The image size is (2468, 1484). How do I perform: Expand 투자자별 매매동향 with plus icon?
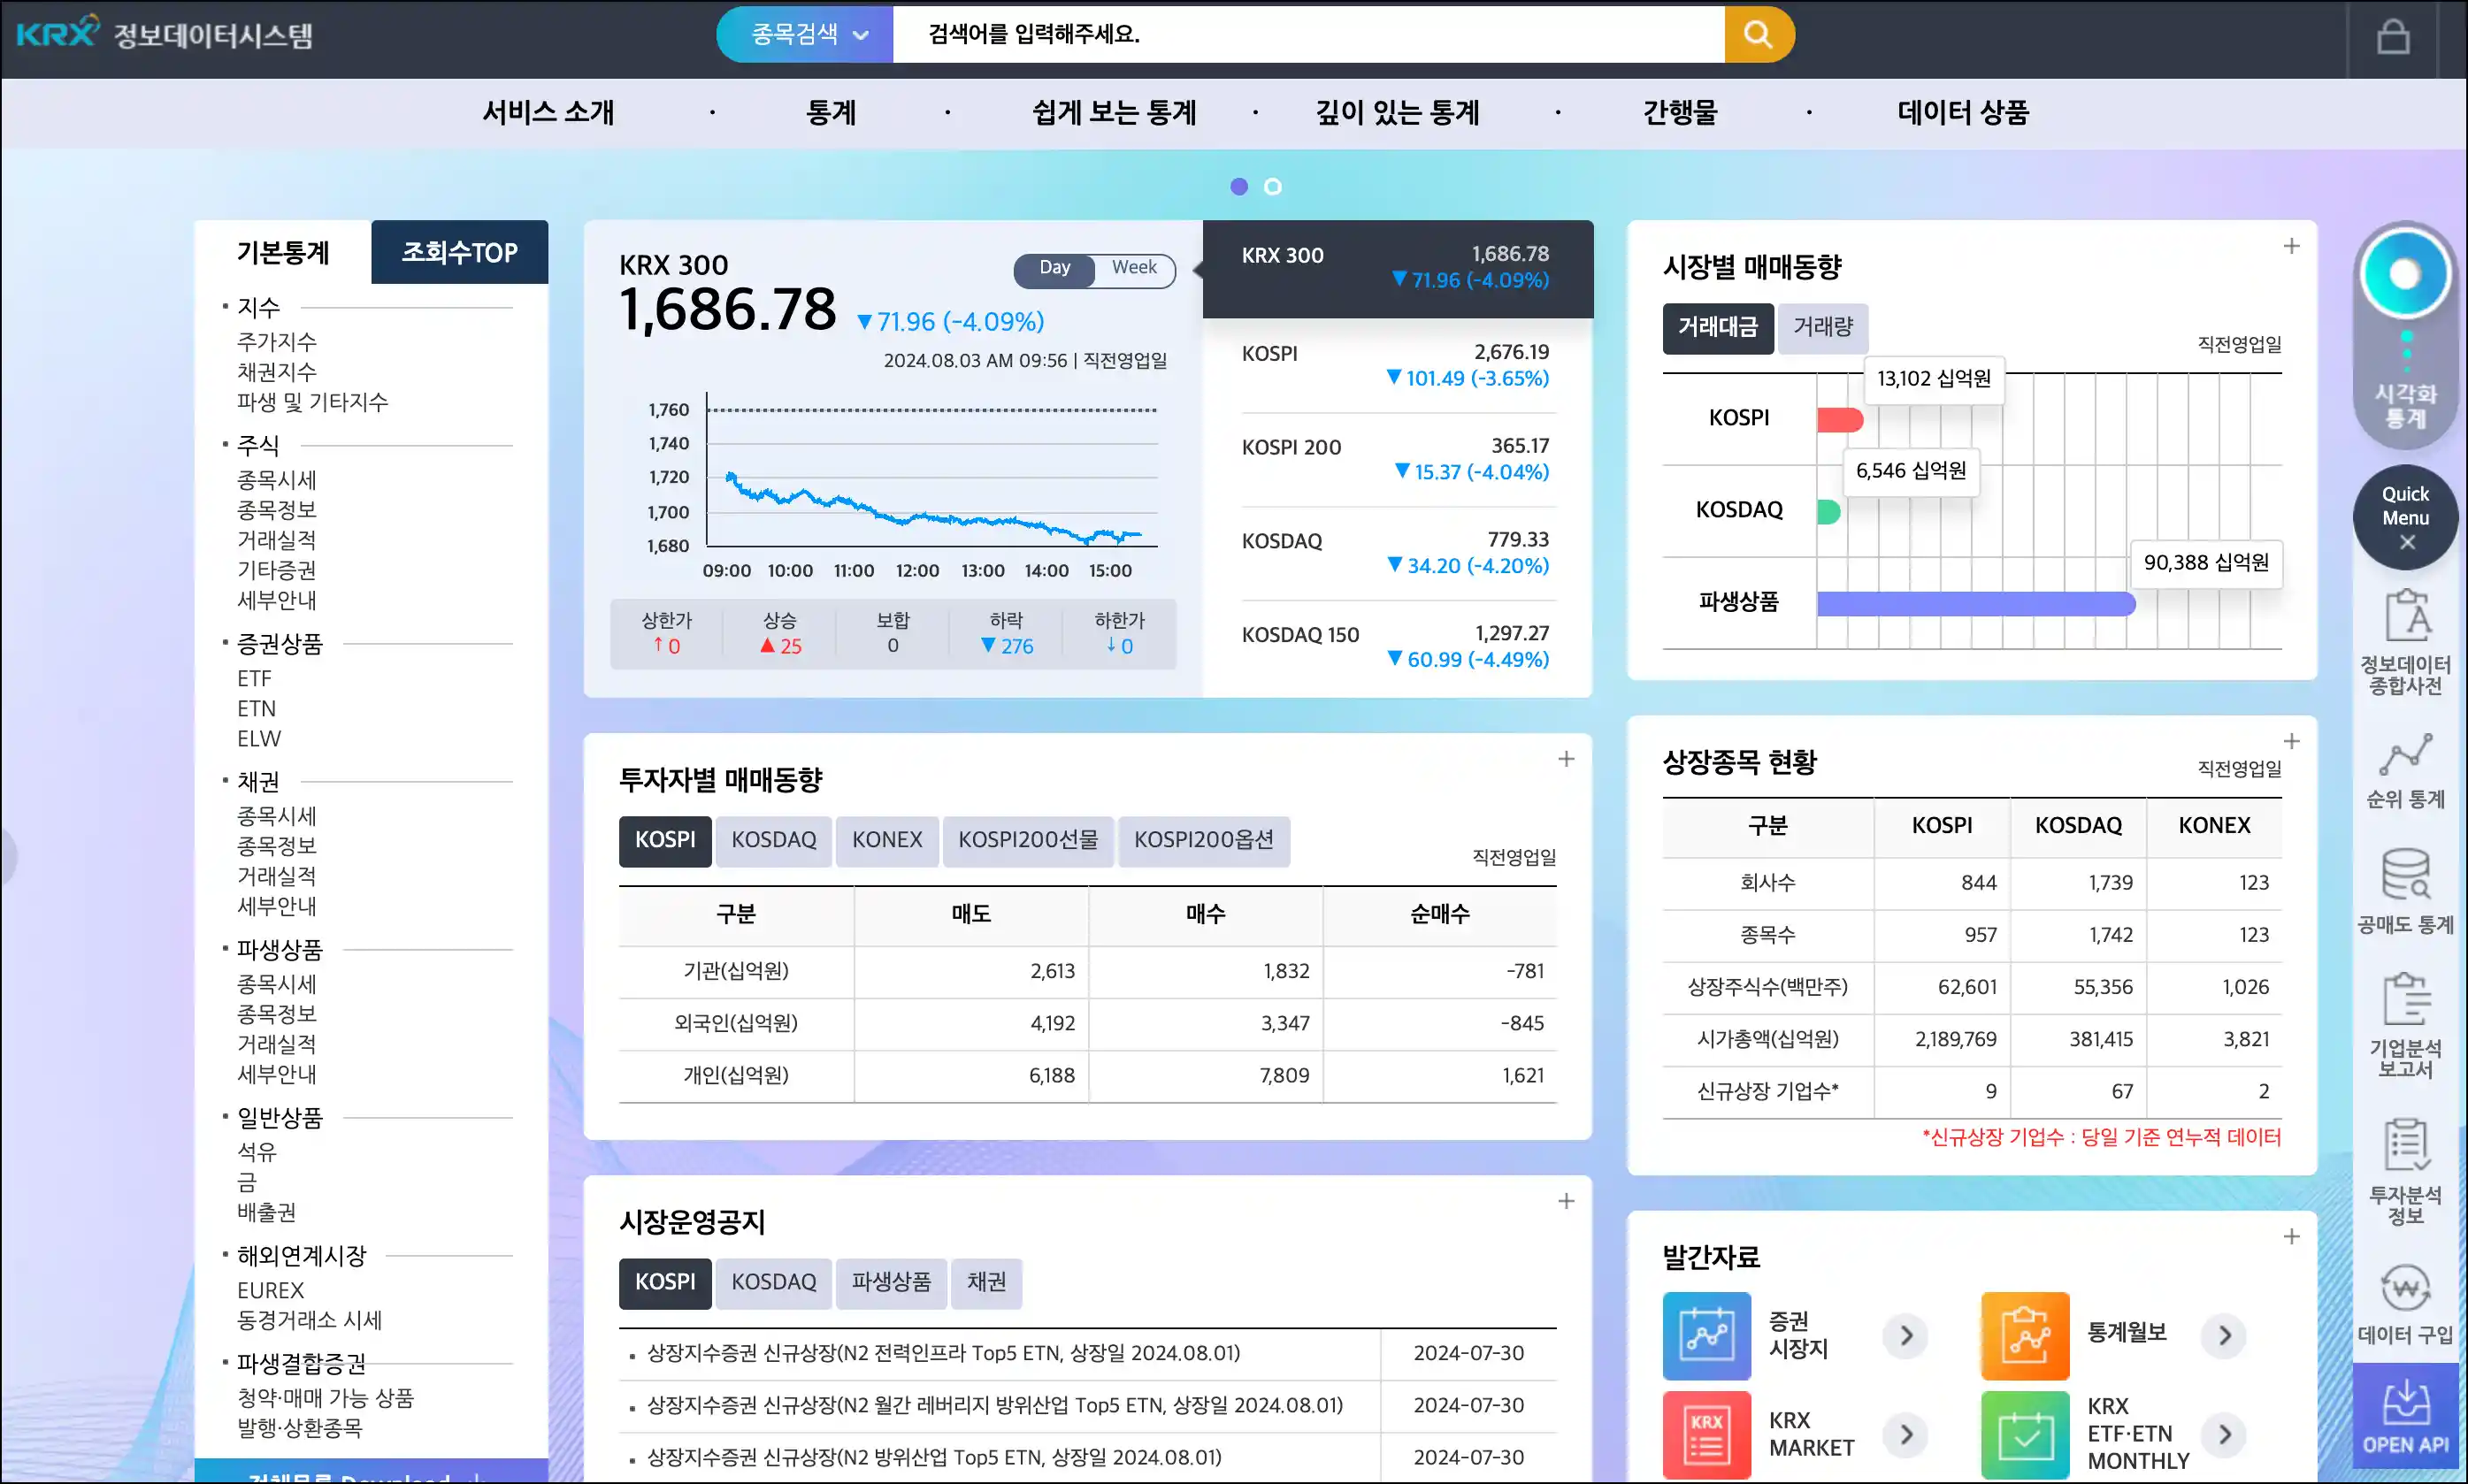click(x=1566, y=759)
